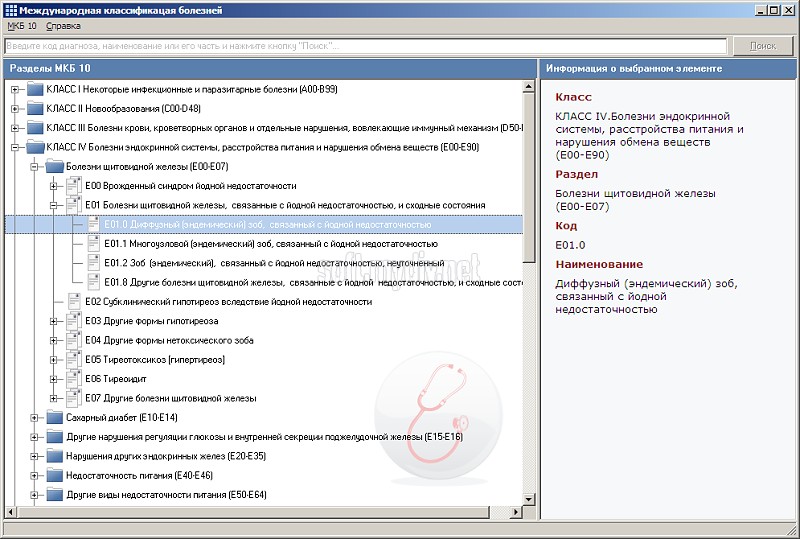Click folder icon of the (E15-E16) glucose regulation section
Image resolution: width=800 pixels, height=539 pixels.
pos(54,437)
